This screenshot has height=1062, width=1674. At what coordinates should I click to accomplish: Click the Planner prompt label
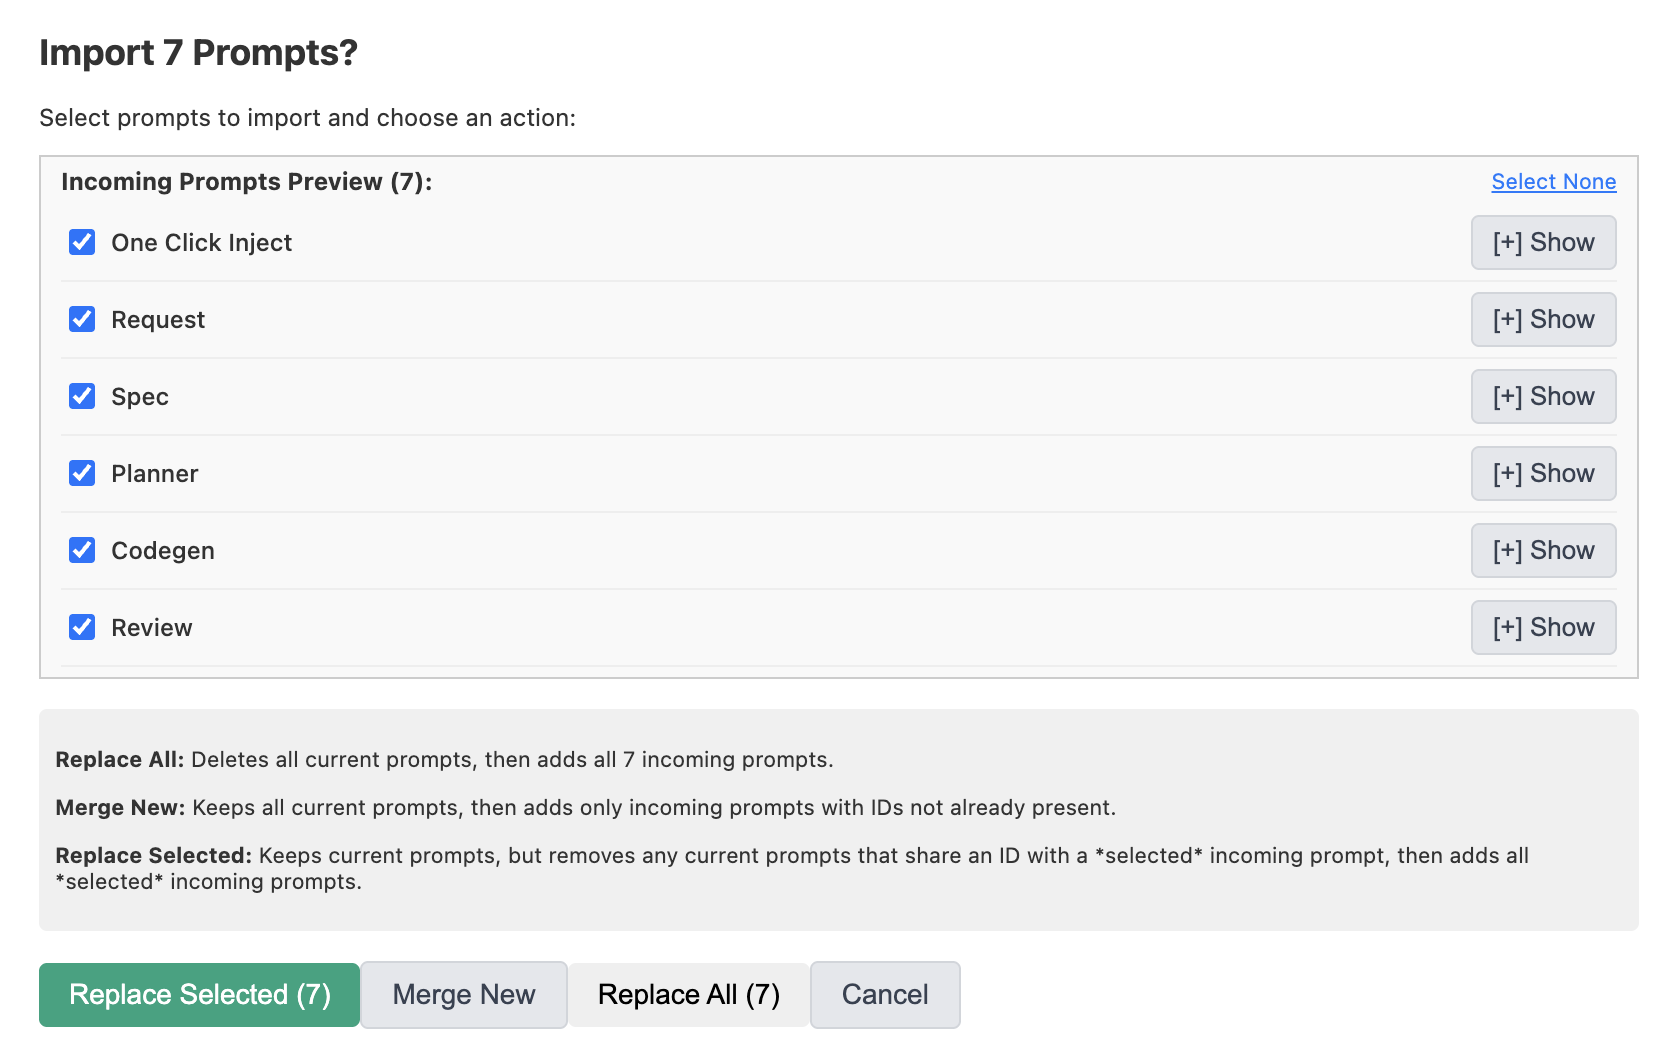[x=155, y=474]
